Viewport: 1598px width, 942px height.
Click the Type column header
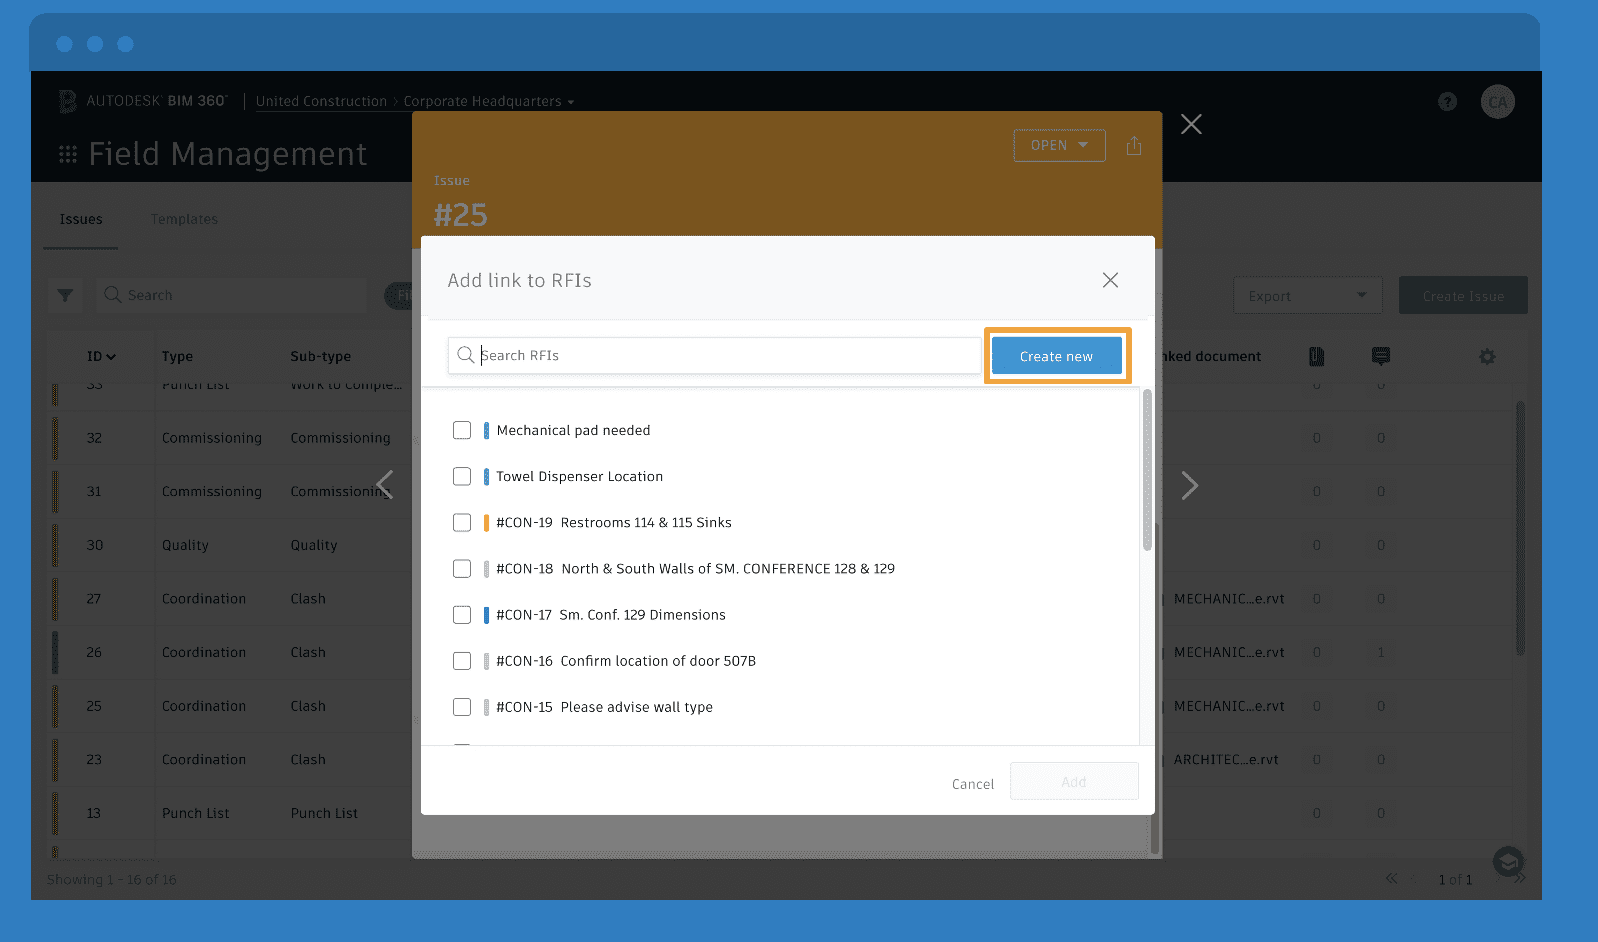(177, 356)
